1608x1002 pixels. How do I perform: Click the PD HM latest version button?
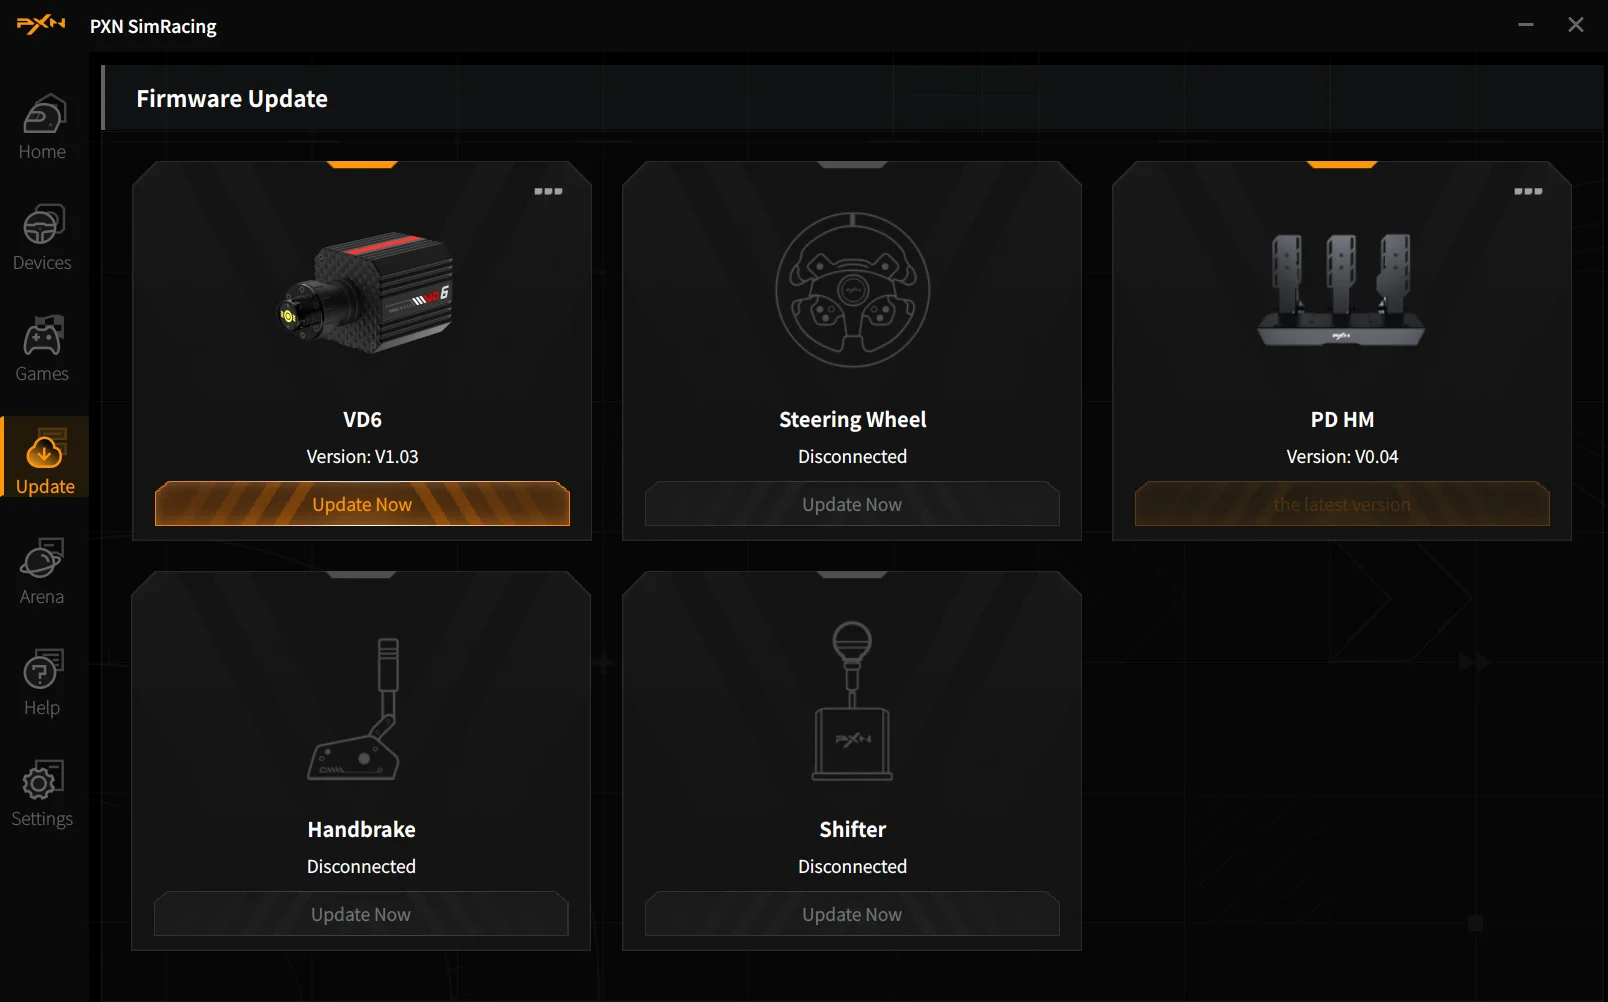pyautogui.click(x=1342, y=504)
